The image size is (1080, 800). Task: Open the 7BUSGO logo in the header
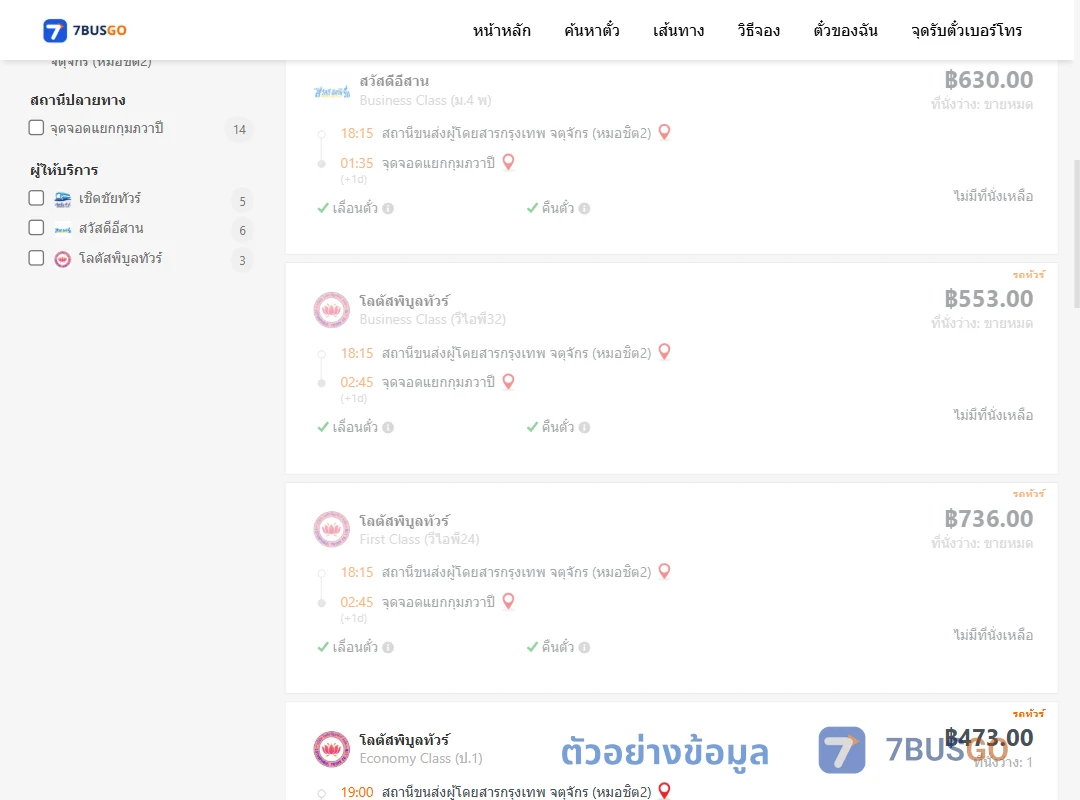click(x=85, y=30)
